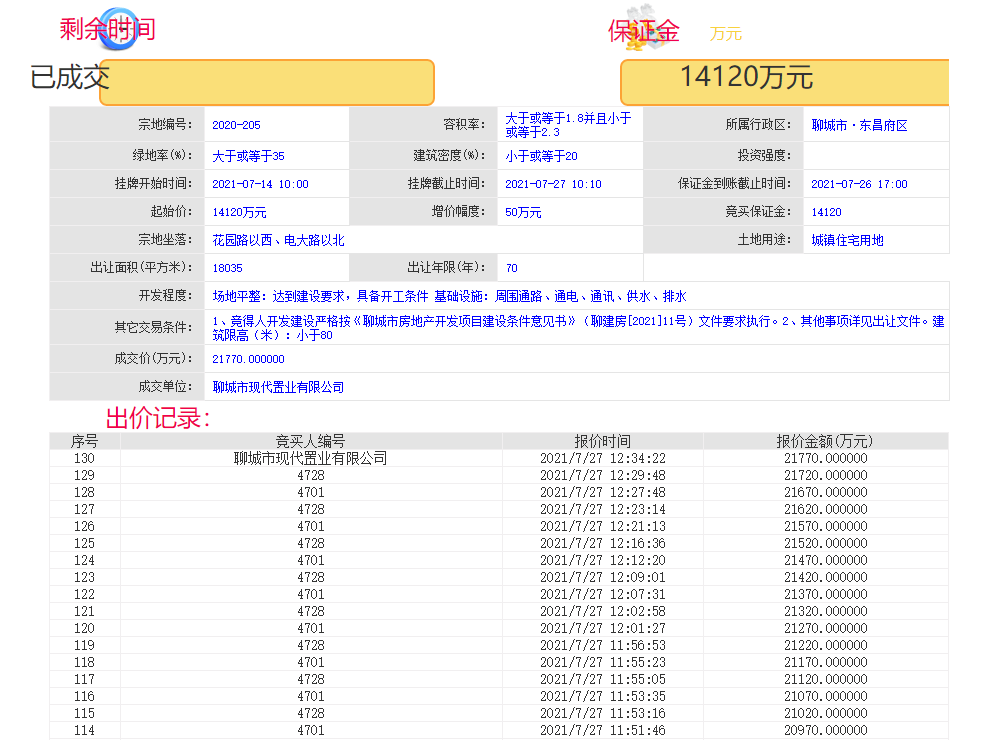The image size is (1001, 740).
Task: Click bid amount 21720.000000 in row 129
Action: pos(825,476)
